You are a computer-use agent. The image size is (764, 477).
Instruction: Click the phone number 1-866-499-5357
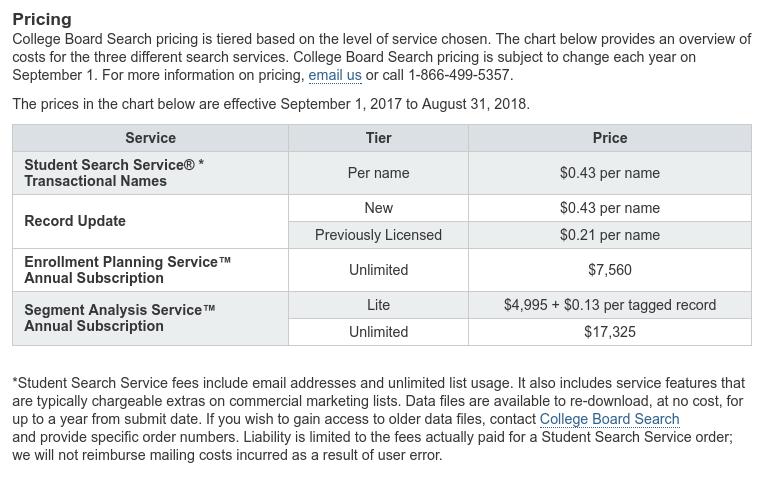(459, 75)
